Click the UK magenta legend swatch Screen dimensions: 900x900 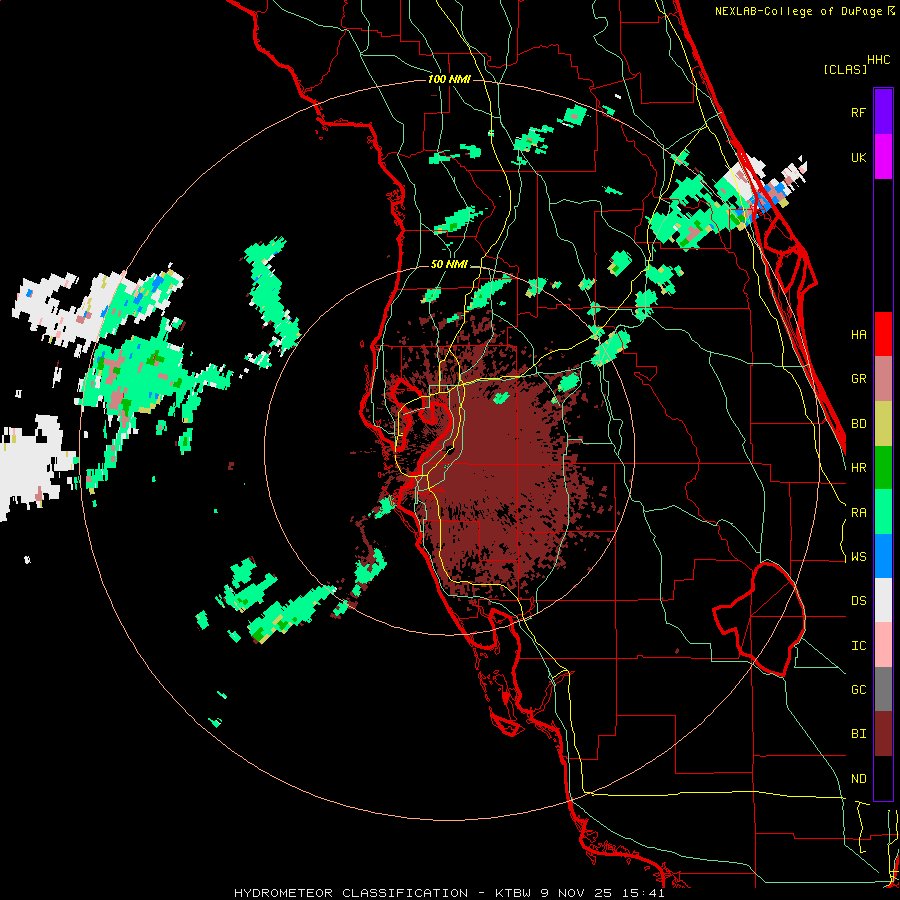pos(883,156)
